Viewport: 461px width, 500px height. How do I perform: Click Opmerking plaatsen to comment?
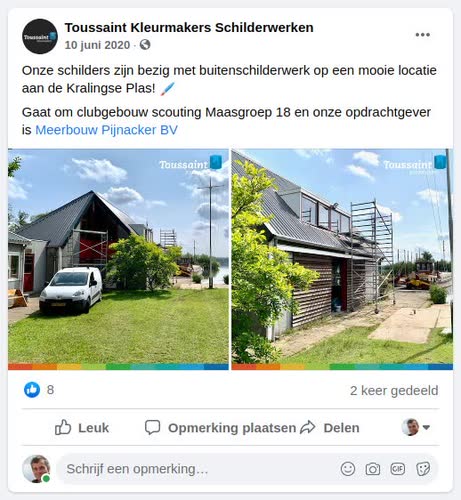[220, 428]
